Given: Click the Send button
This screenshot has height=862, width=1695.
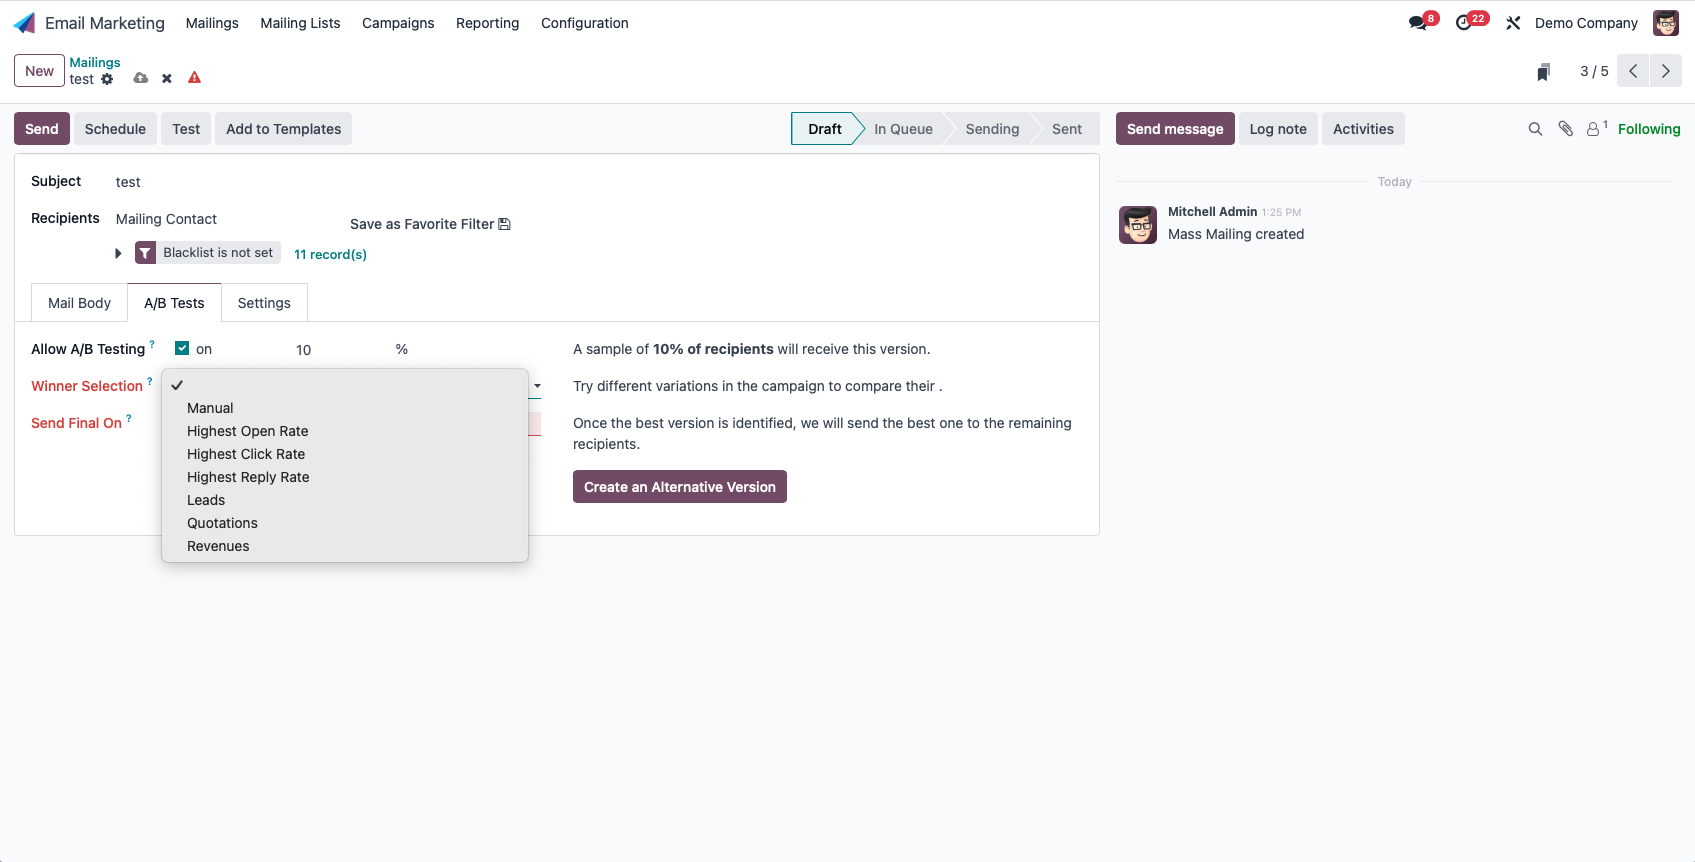Looking at the screenshot, I should tap(42, 129).
